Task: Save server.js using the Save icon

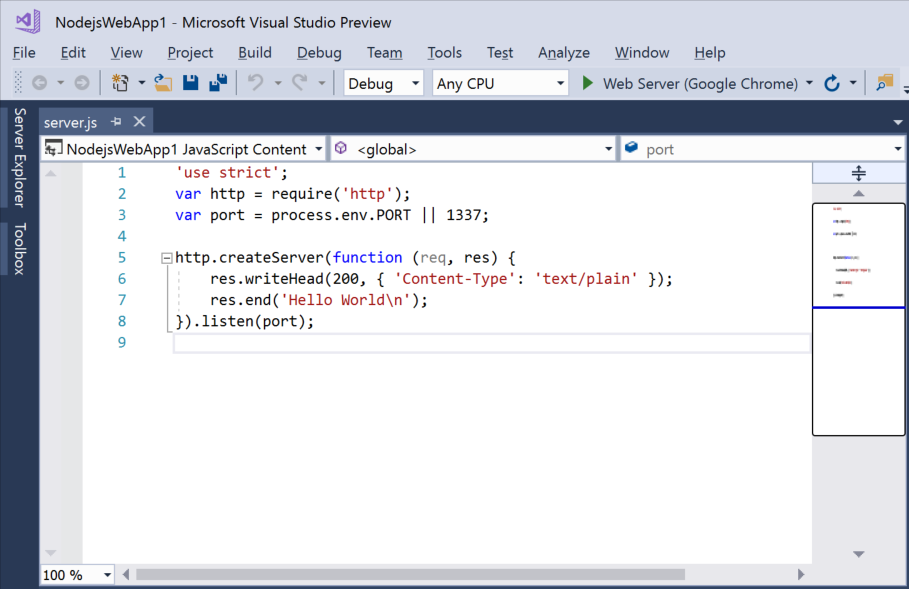Action: pyautogui.click(x=190, y=83)
